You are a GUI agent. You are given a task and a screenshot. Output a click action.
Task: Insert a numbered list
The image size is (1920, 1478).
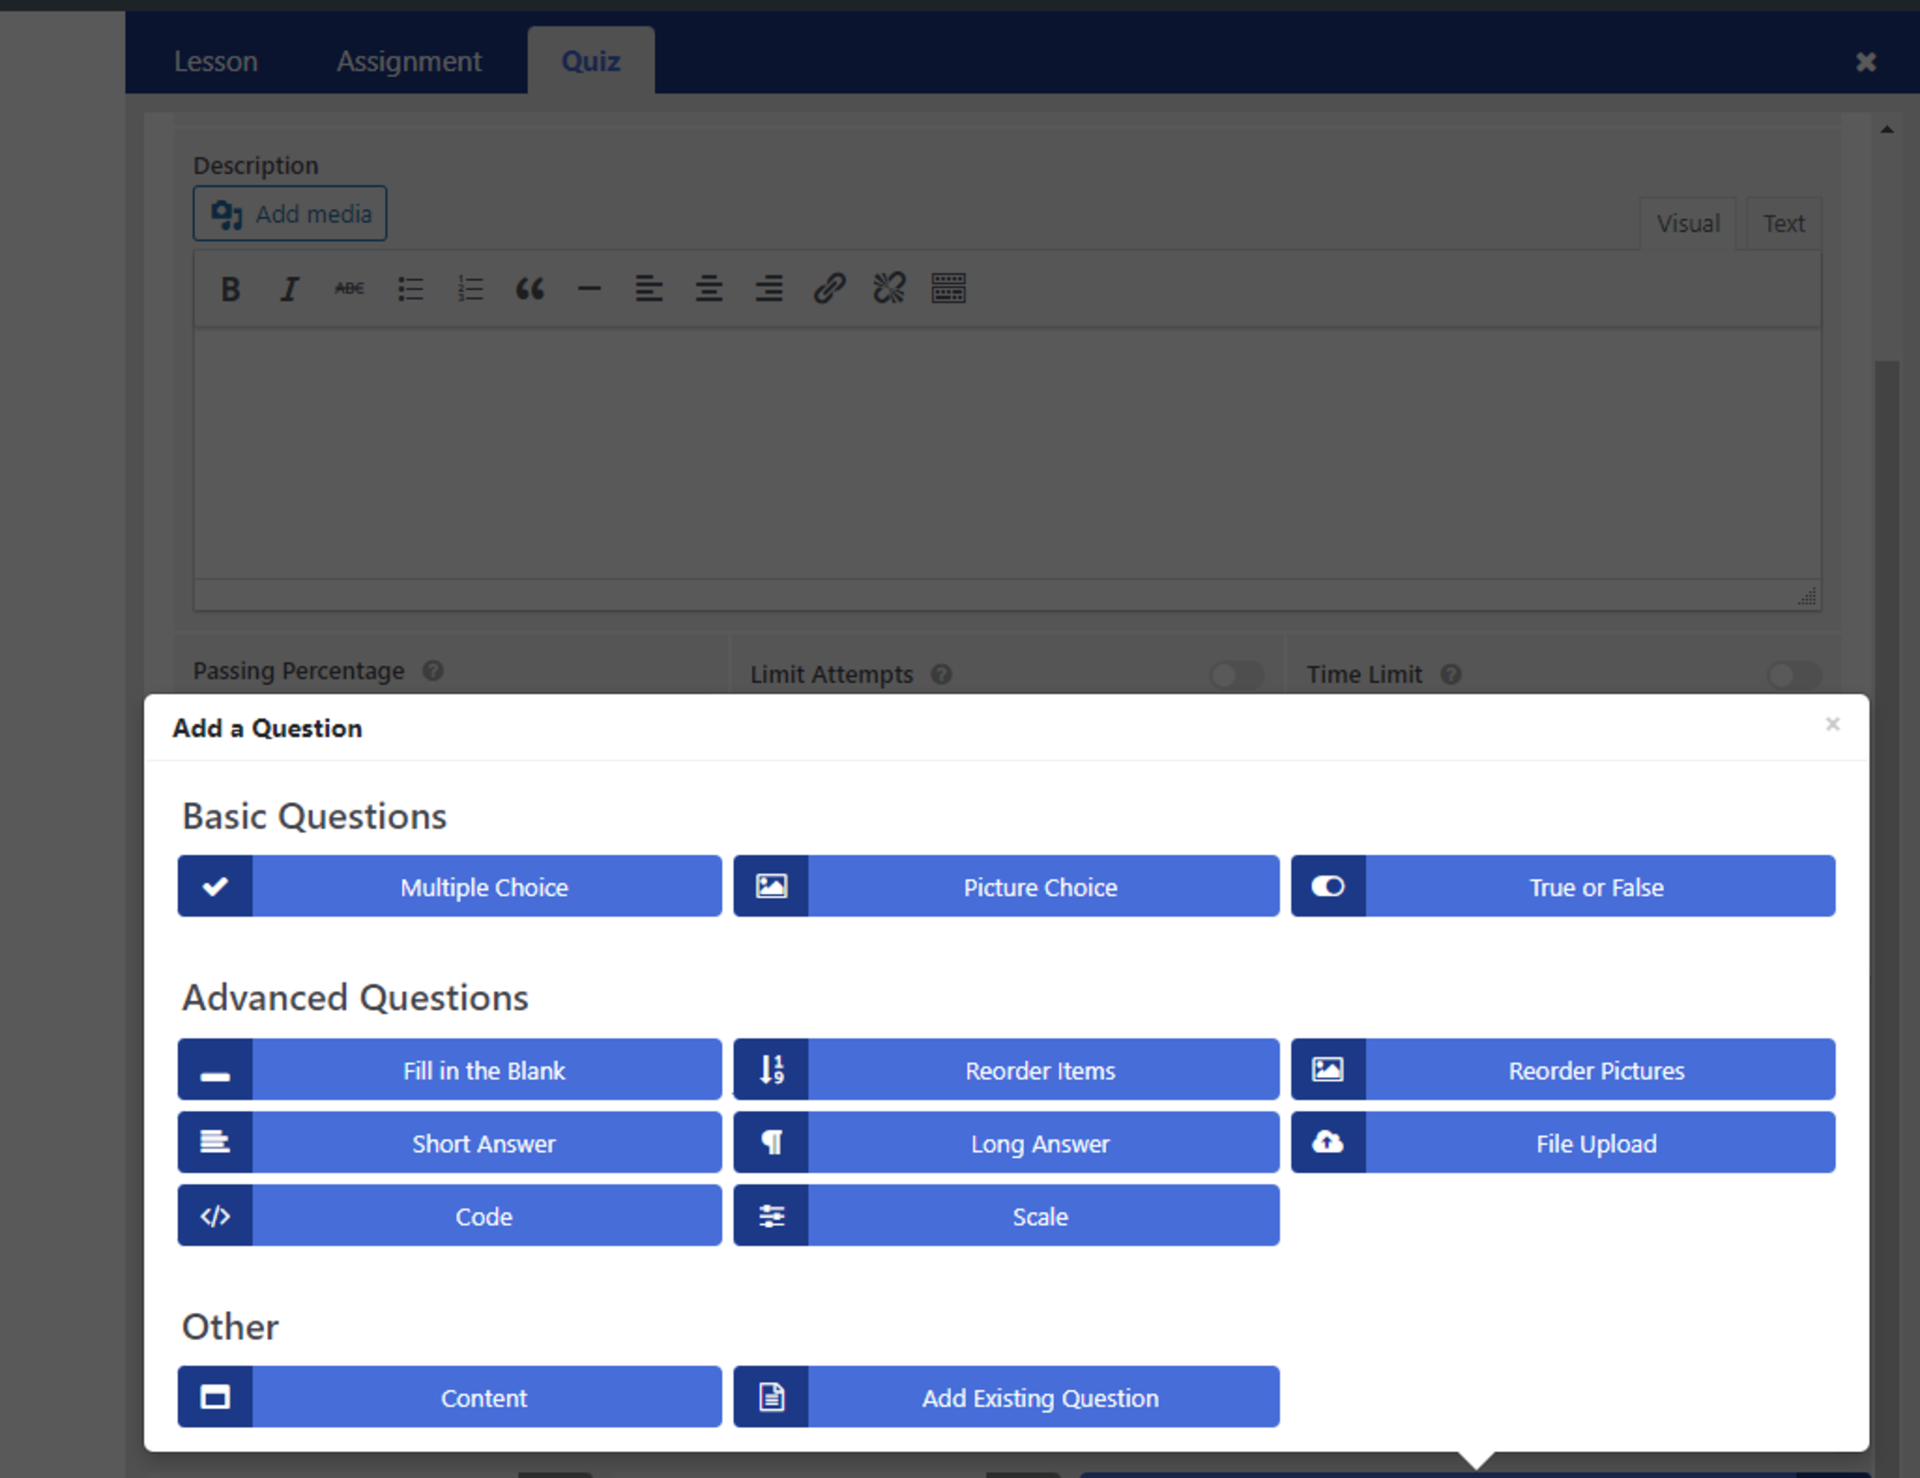[470, 289]
